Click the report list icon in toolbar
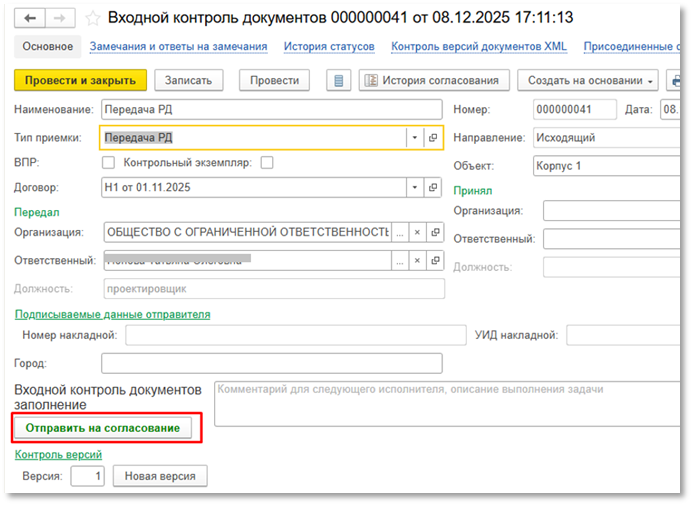The width and height of the screenshot is (693, 506). 339,81
